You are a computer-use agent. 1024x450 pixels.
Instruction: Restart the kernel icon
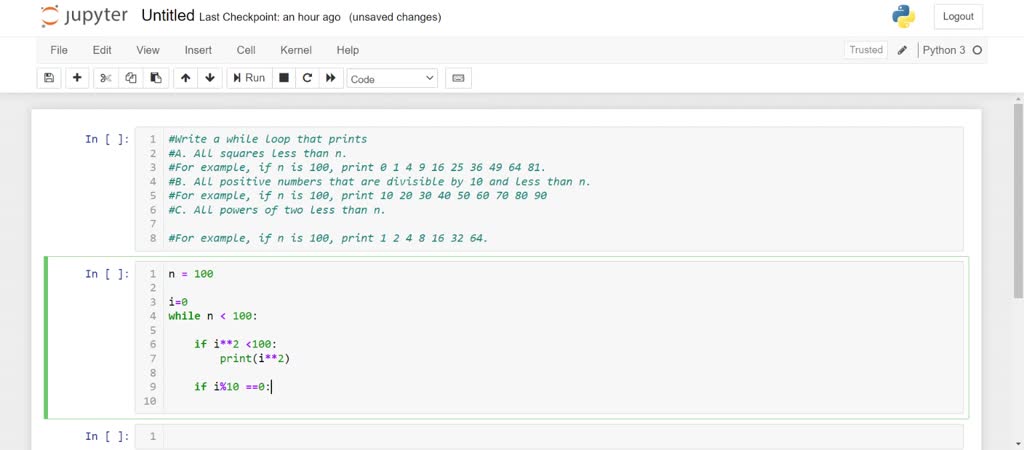click(x=307, y=78)
